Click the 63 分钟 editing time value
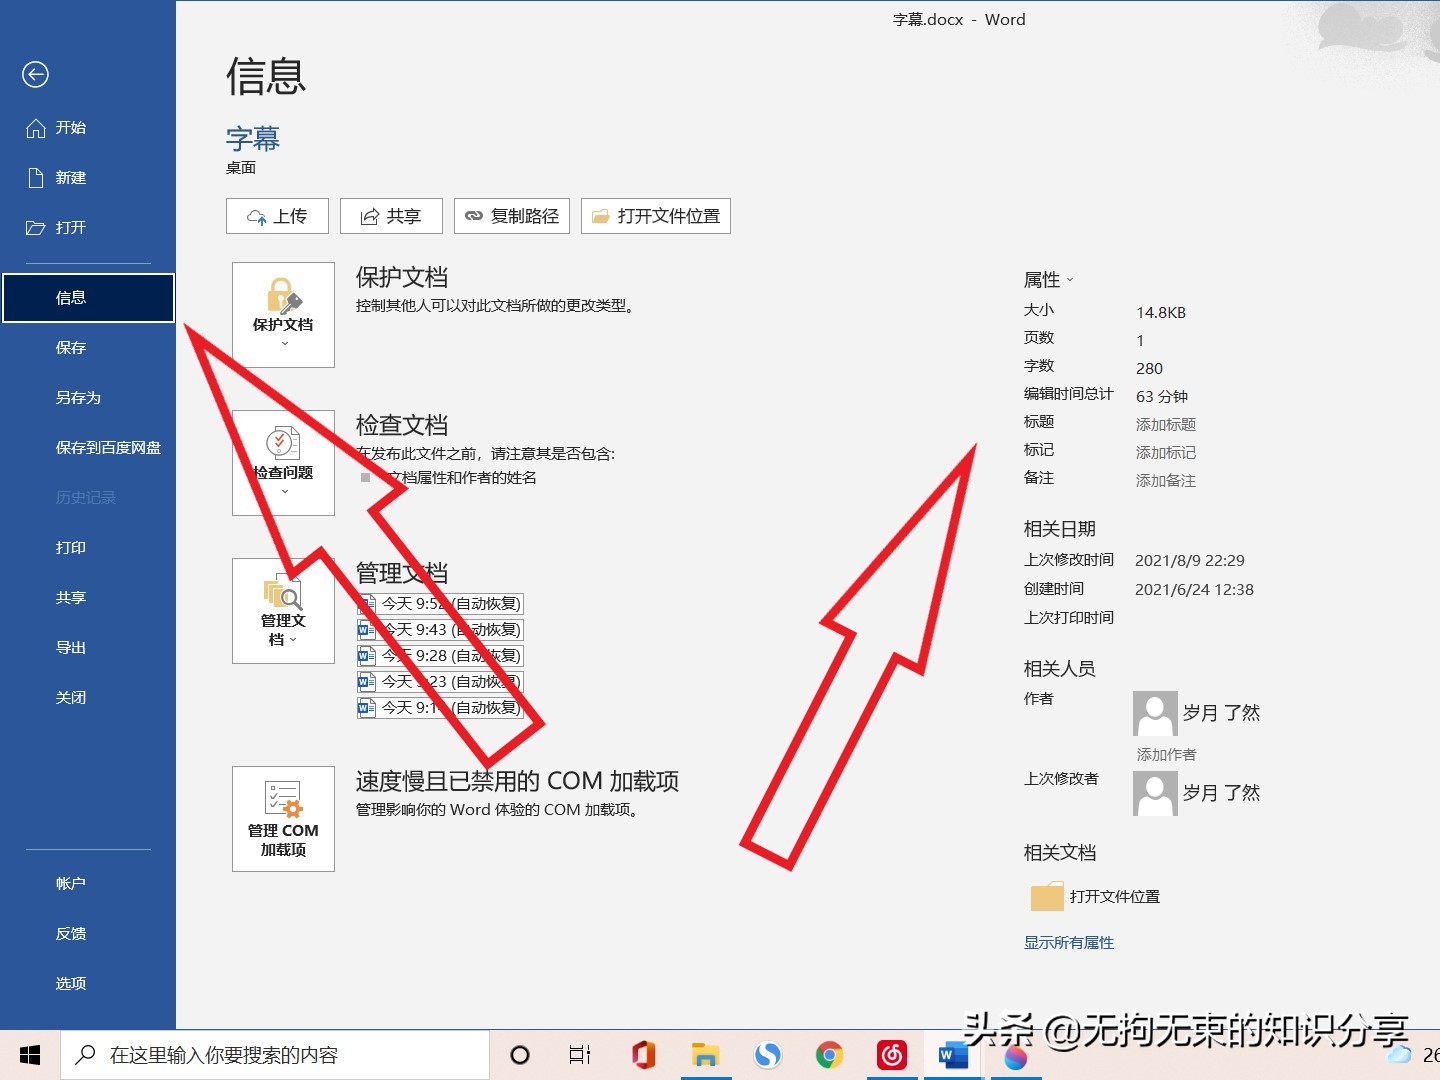Viewport: 1440px width, 1080px height. [1162, 397]
